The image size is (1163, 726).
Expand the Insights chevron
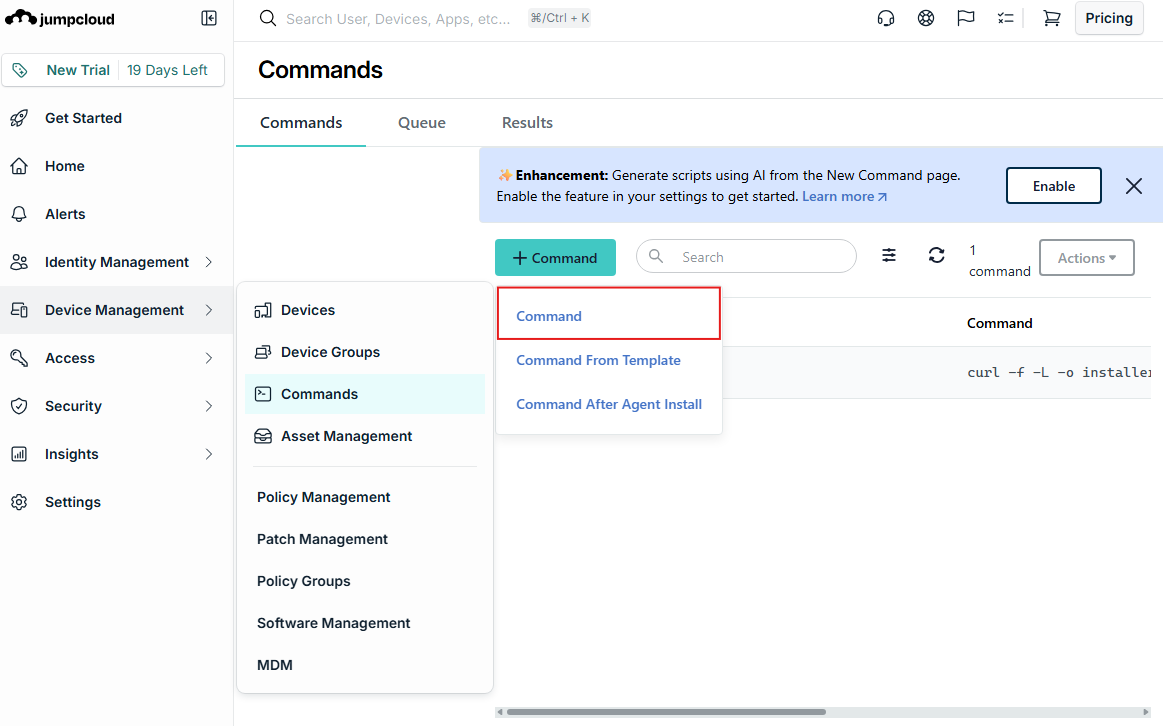209,454
